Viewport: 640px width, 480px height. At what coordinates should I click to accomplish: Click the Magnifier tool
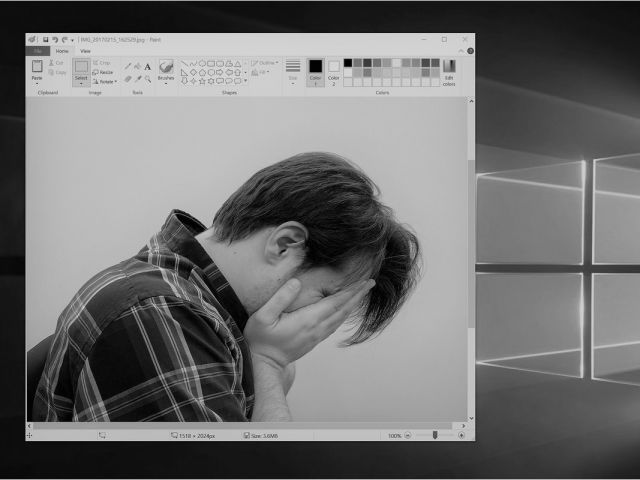coord(148,78)
